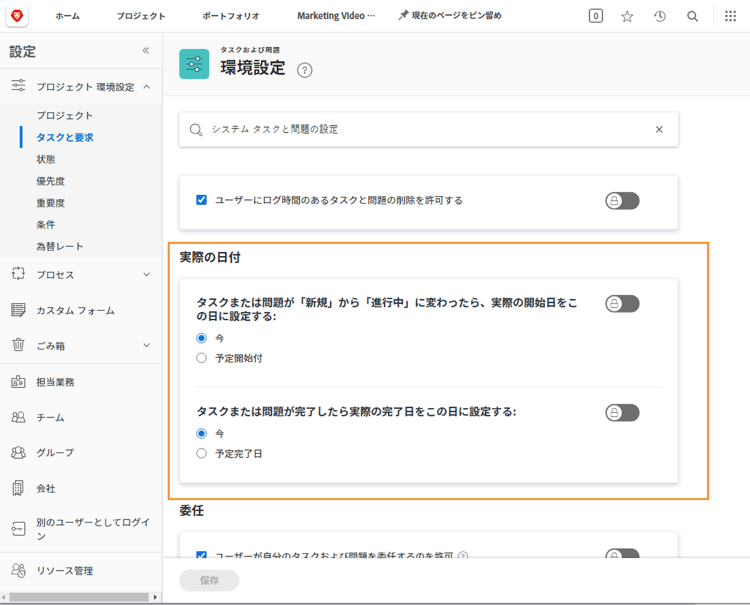This screenshot has width=750, height=605.
Task: Open Marketing Video pinned tab
Action: [x=336, y=16]
